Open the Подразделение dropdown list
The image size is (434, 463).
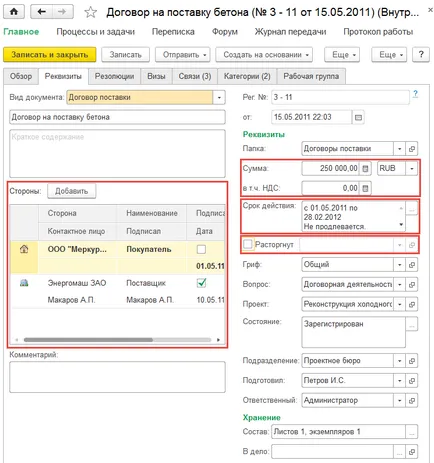pos(399,361)
